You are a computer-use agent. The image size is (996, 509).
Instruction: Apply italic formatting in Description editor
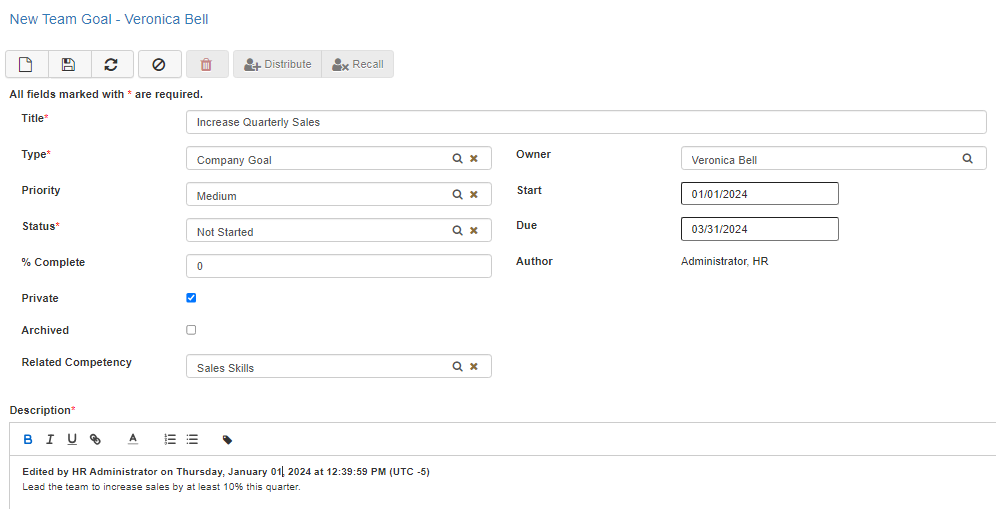[50, 439]
